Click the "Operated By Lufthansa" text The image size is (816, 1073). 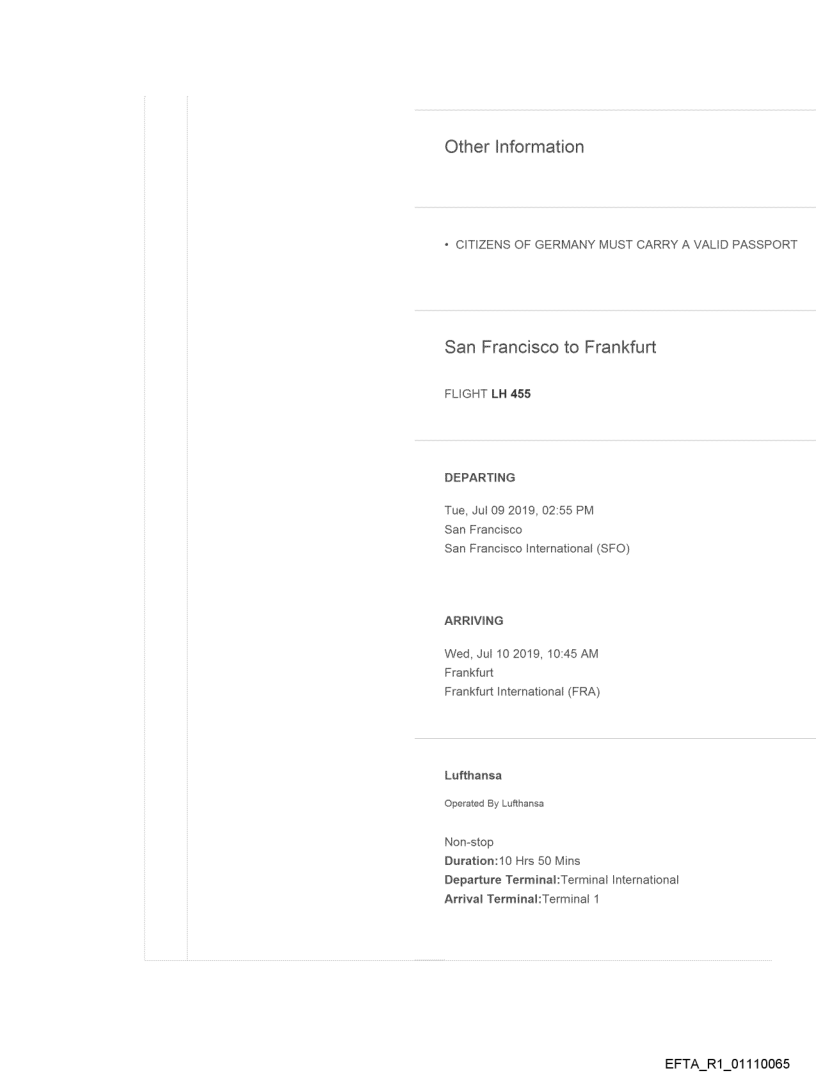tap(486, 803)
